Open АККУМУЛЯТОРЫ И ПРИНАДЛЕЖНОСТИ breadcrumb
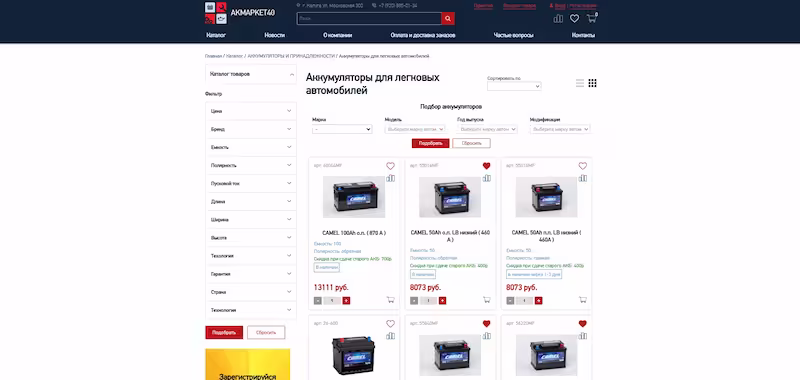The width and height of the screenshot is (800, 380). (x=291, y=56)
